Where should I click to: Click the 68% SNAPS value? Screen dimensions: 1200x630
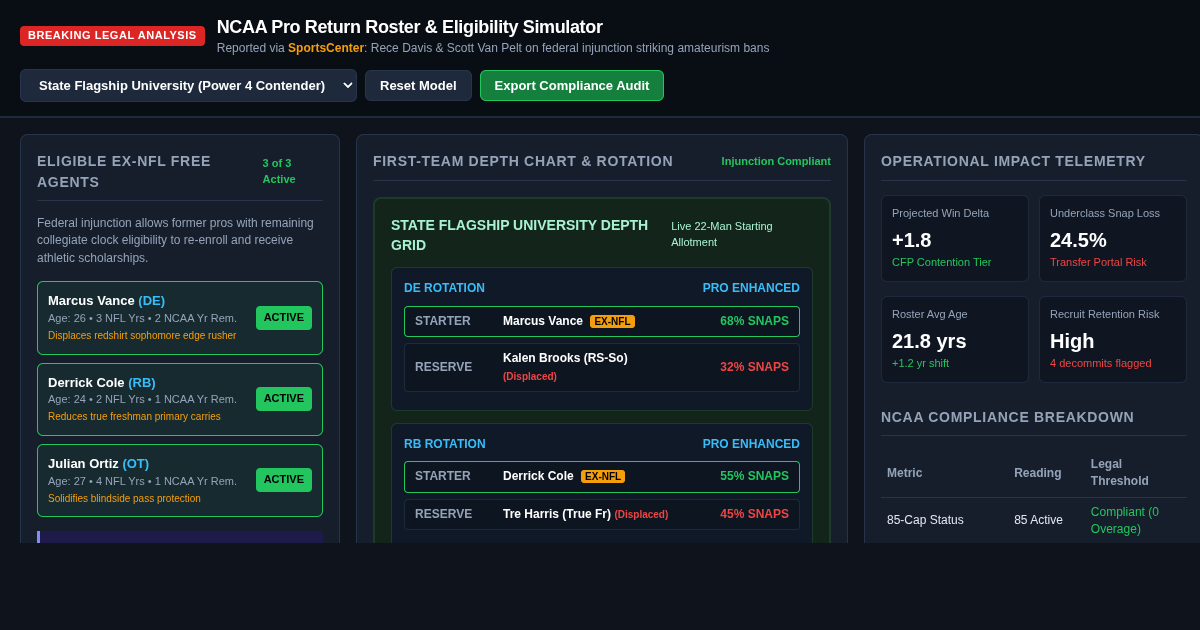coord(754,321)
